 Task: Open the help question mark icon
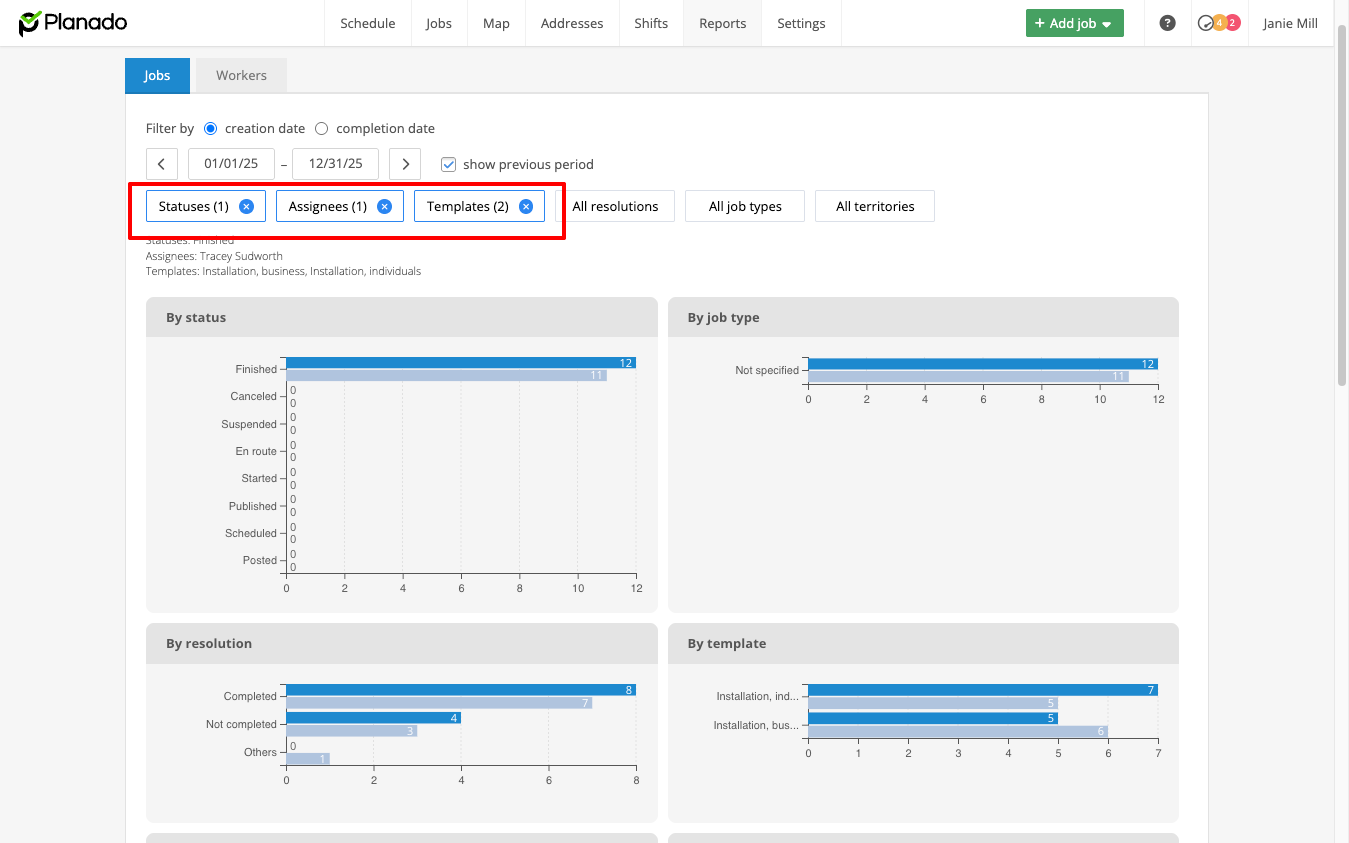pyautogui.click(x=1167, y=23)
